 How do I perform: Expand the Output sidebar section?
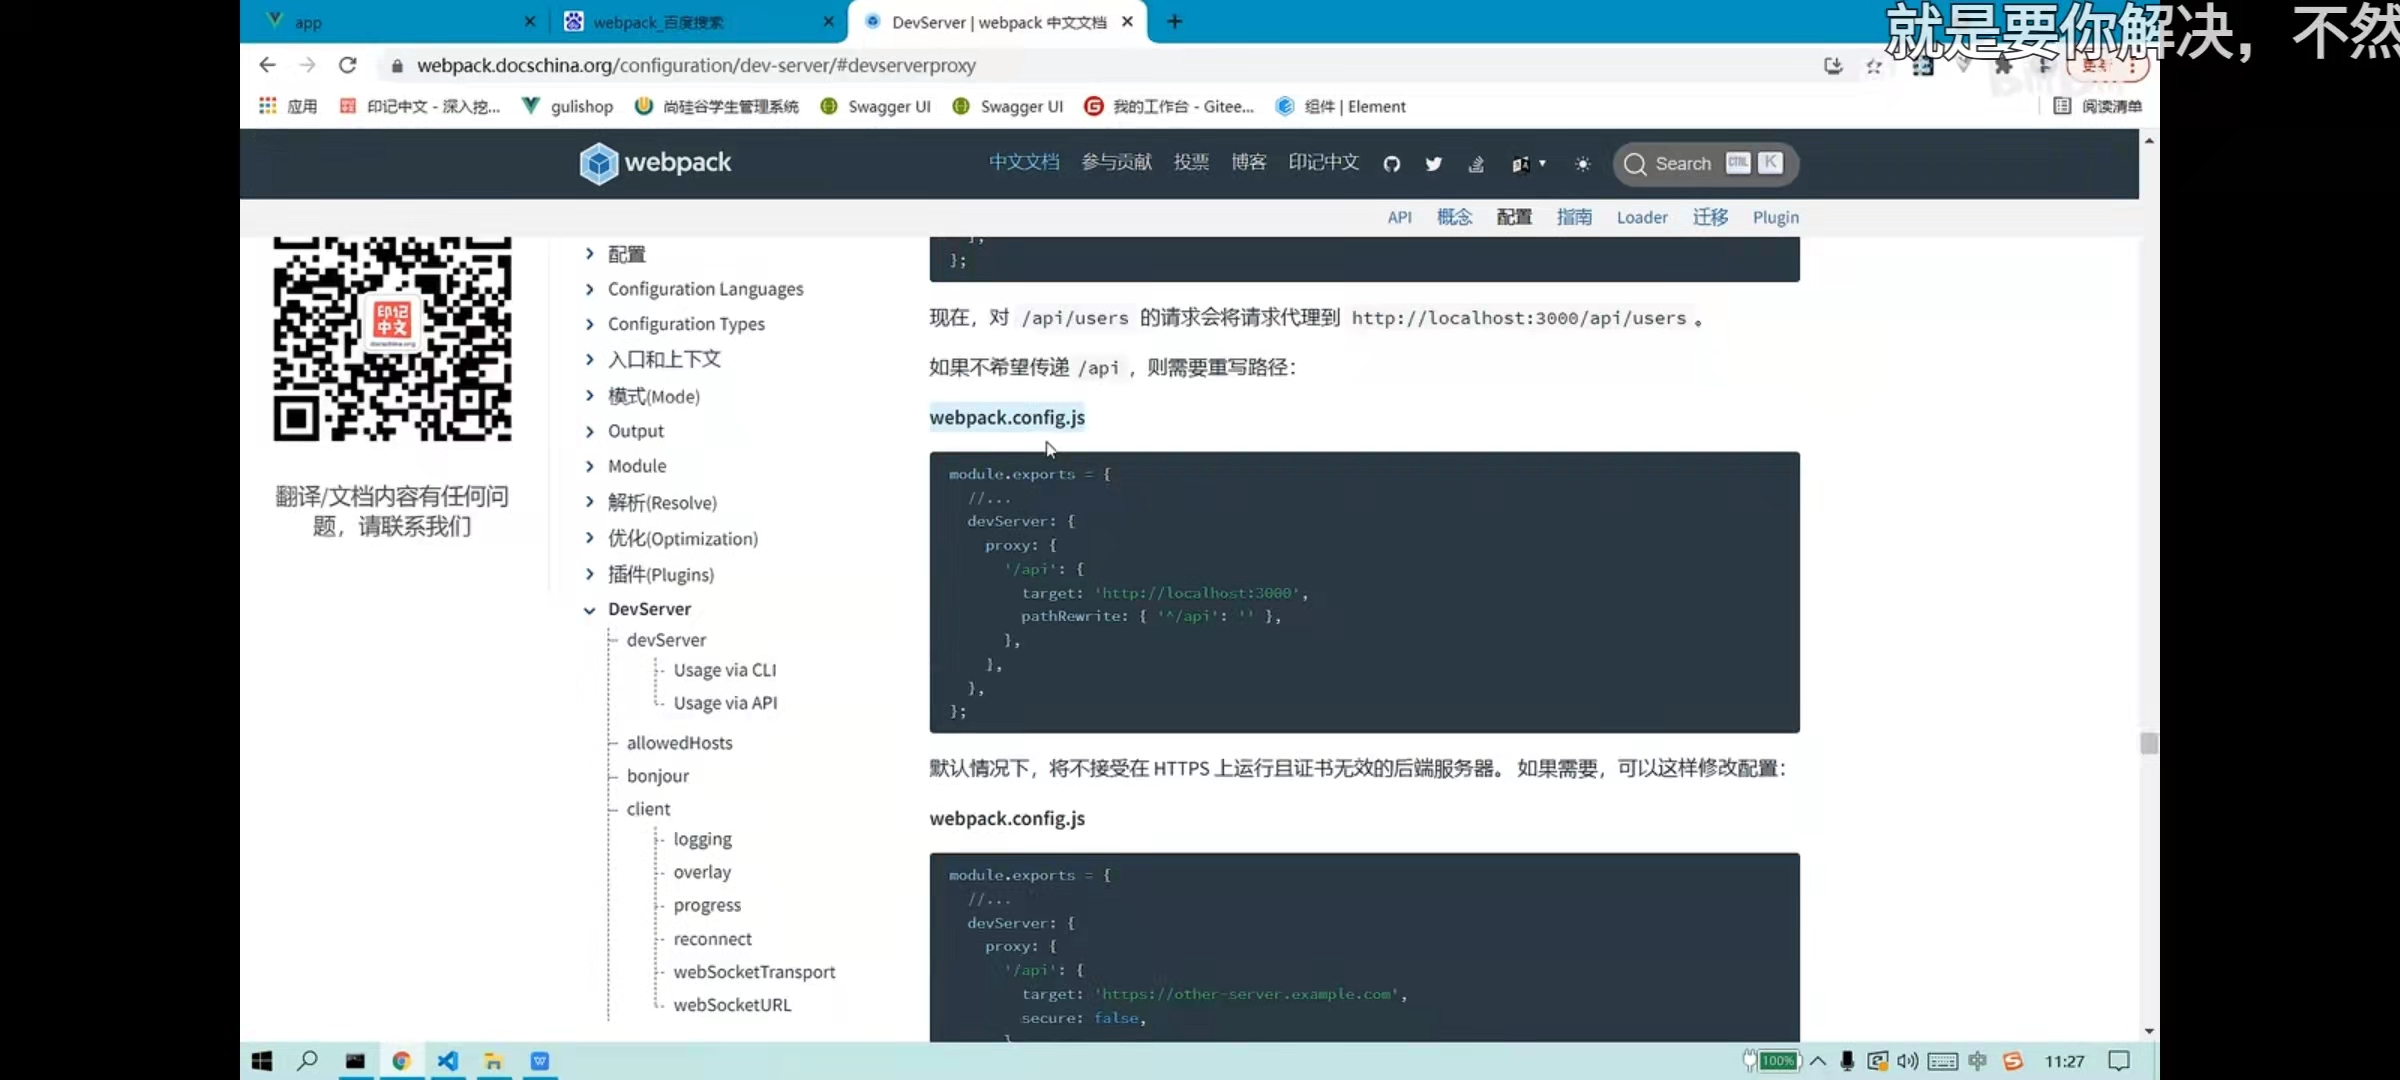click(x=589, y=431)
